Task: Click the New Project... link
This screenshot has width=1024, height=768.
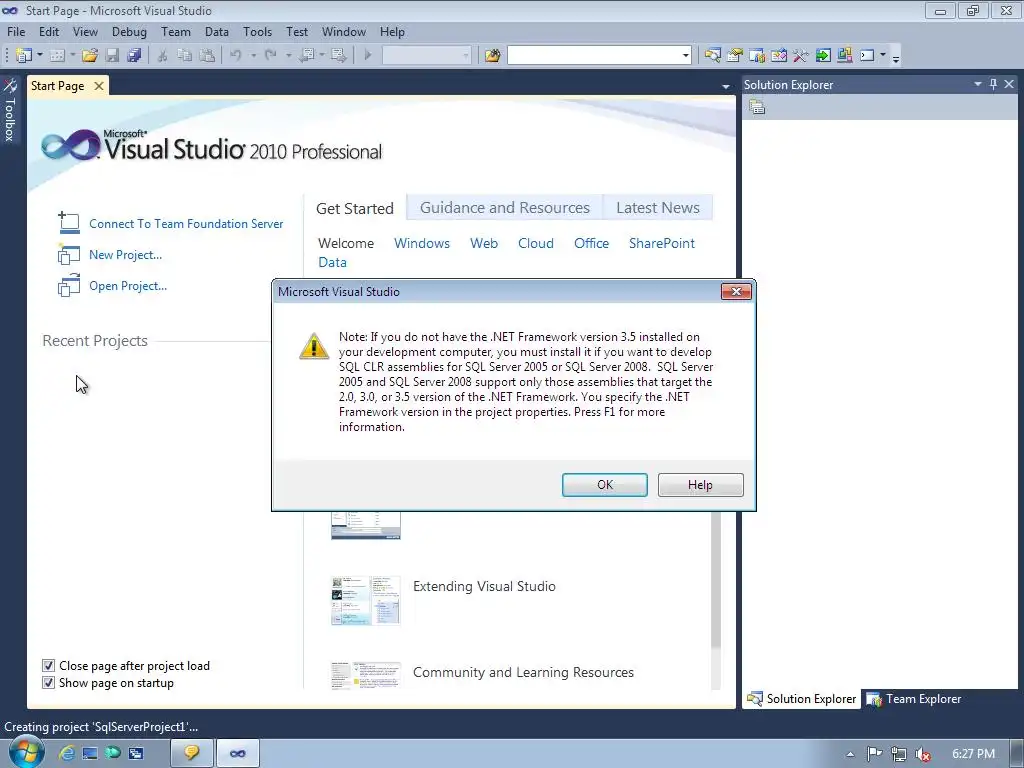Action: tap(125, 255)
